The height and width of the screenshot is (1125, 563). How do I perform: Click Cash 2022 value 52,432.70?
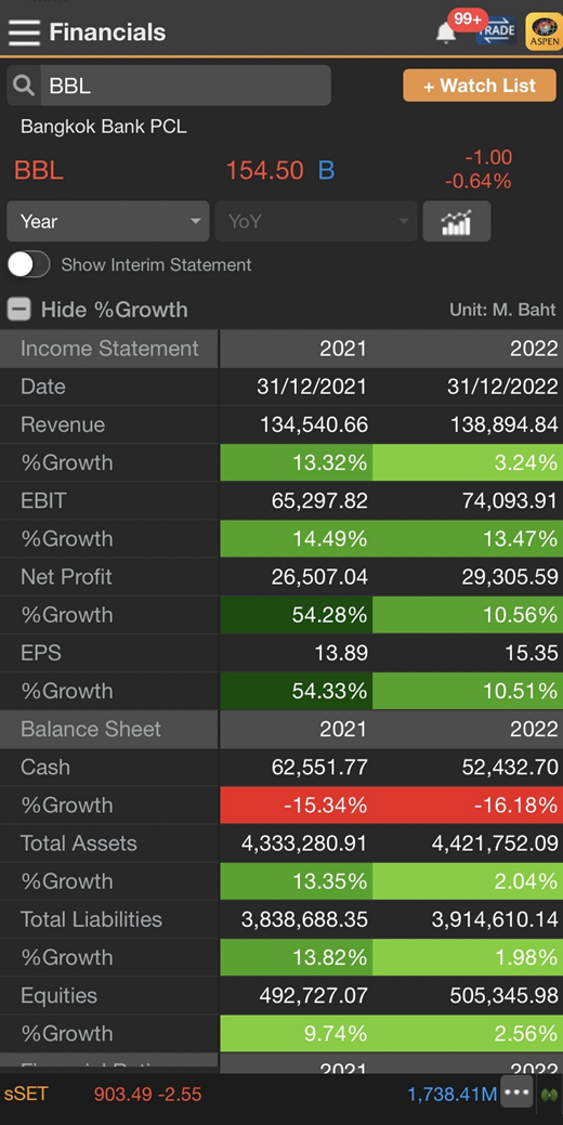510,767
